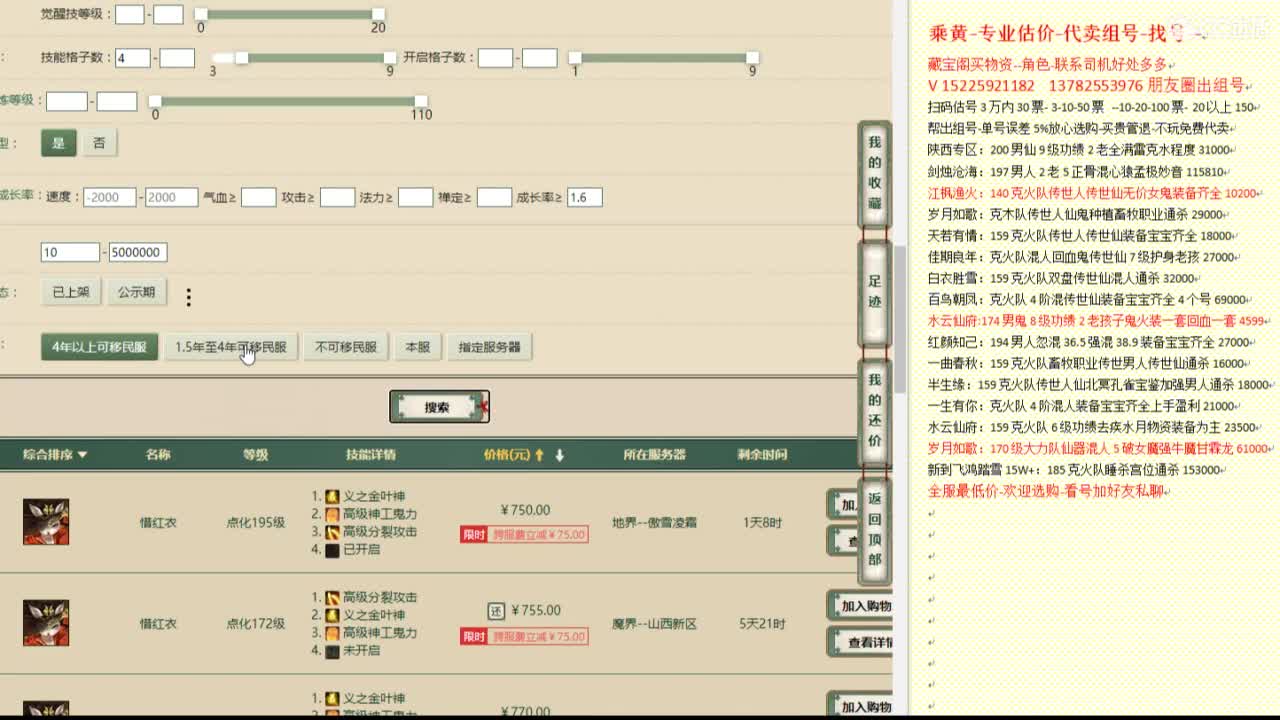Click 觉醒技等级 minimum input field
This screenshot has width=1280, height=720.
130,14
